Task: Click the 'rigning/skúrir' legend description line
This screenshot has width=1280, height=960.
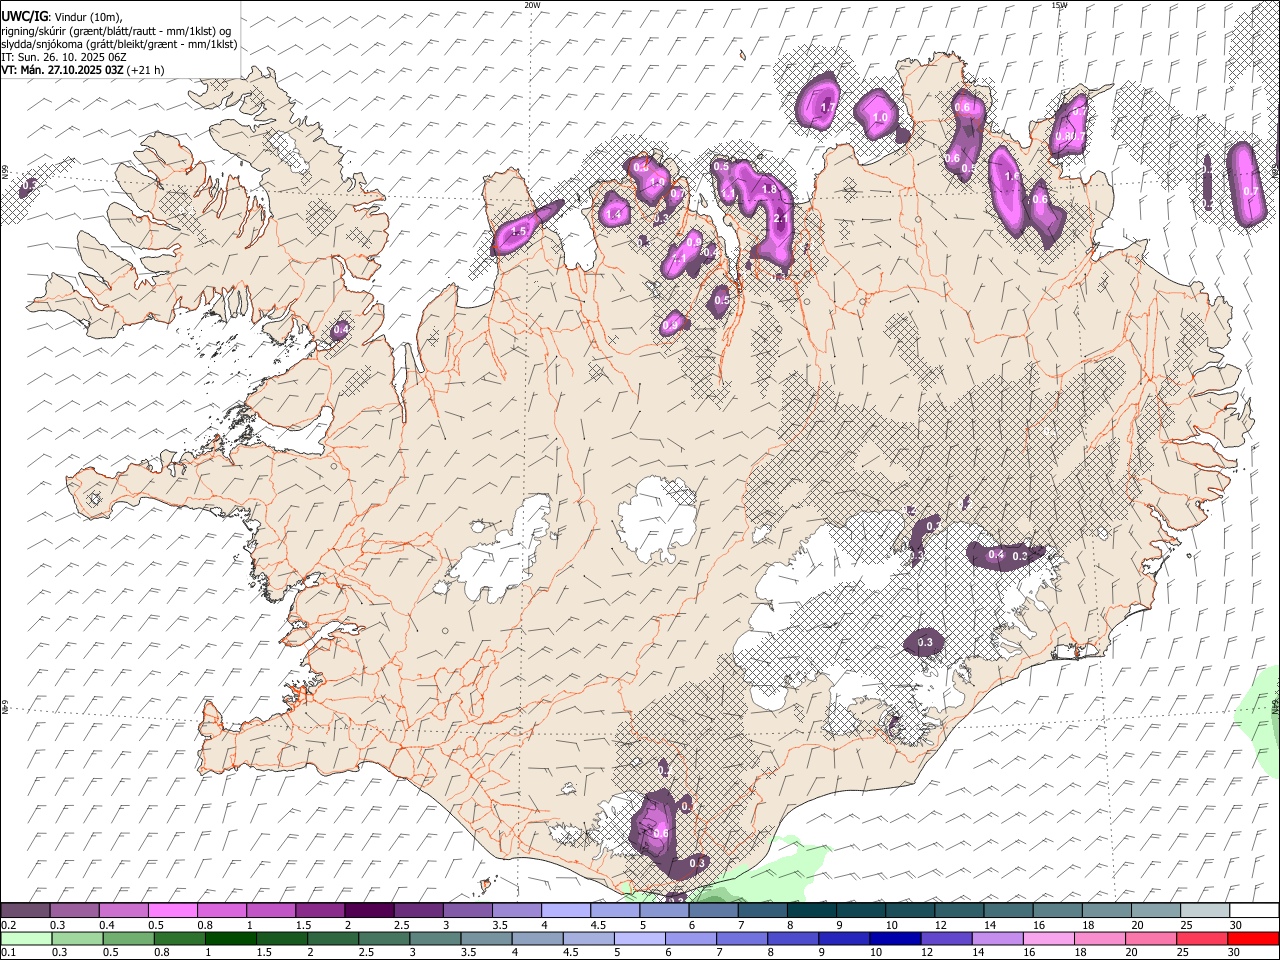Action: pos(117,30)
